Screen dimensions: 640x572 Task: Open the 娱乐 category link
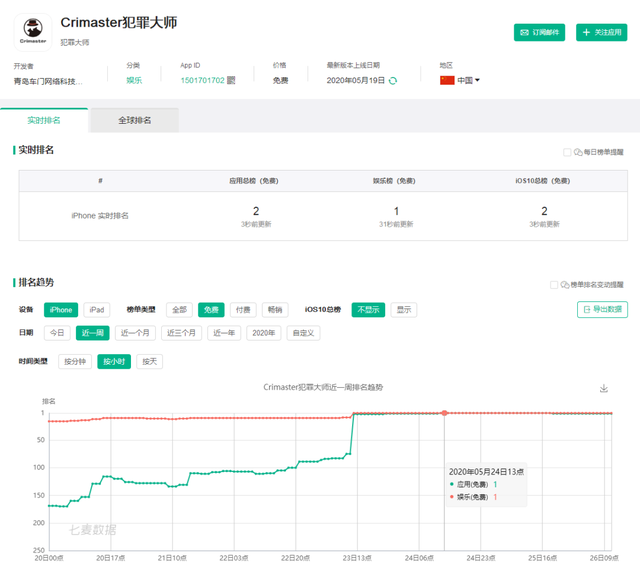pyautogui.click(x=134, y=80)
